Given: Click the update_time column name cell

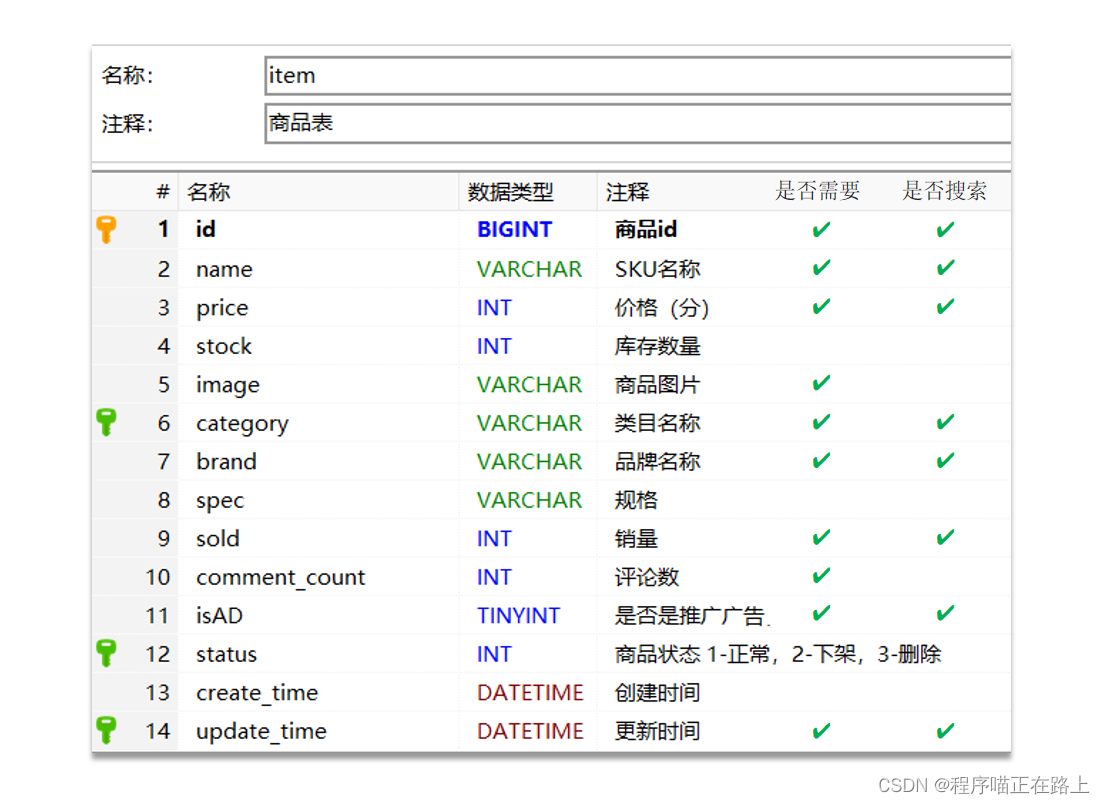Looking at the screenshot, I should click(261, 731).
